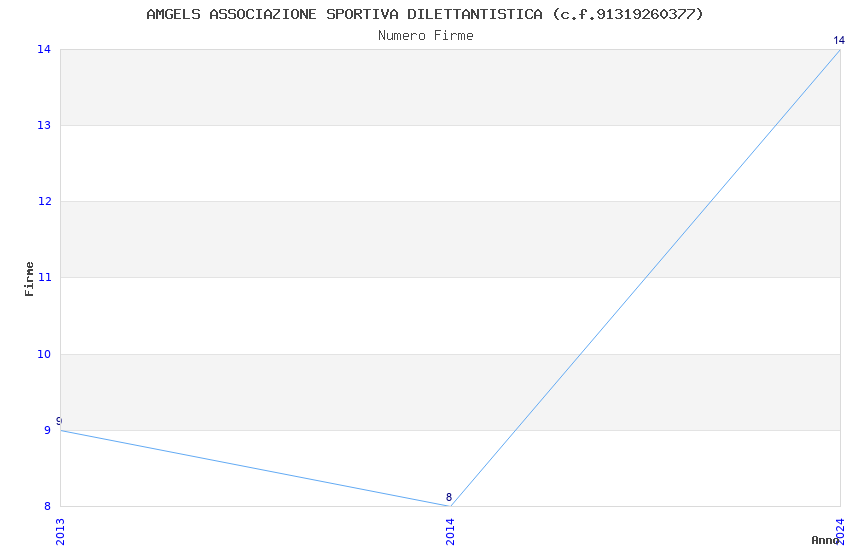Click the y-axis tick value 12

(x=44, y=202)
